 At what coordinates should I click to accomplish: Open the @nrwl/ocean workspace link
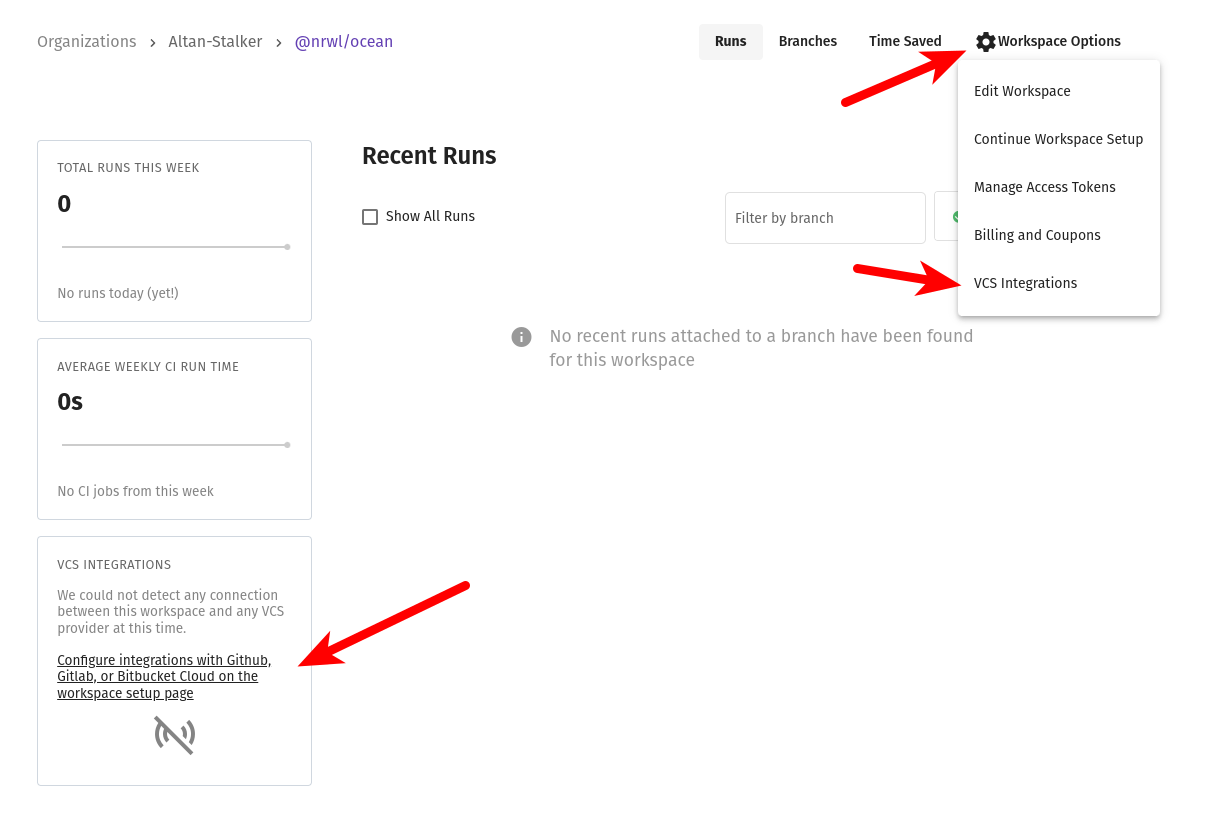(x=344, y=41)
